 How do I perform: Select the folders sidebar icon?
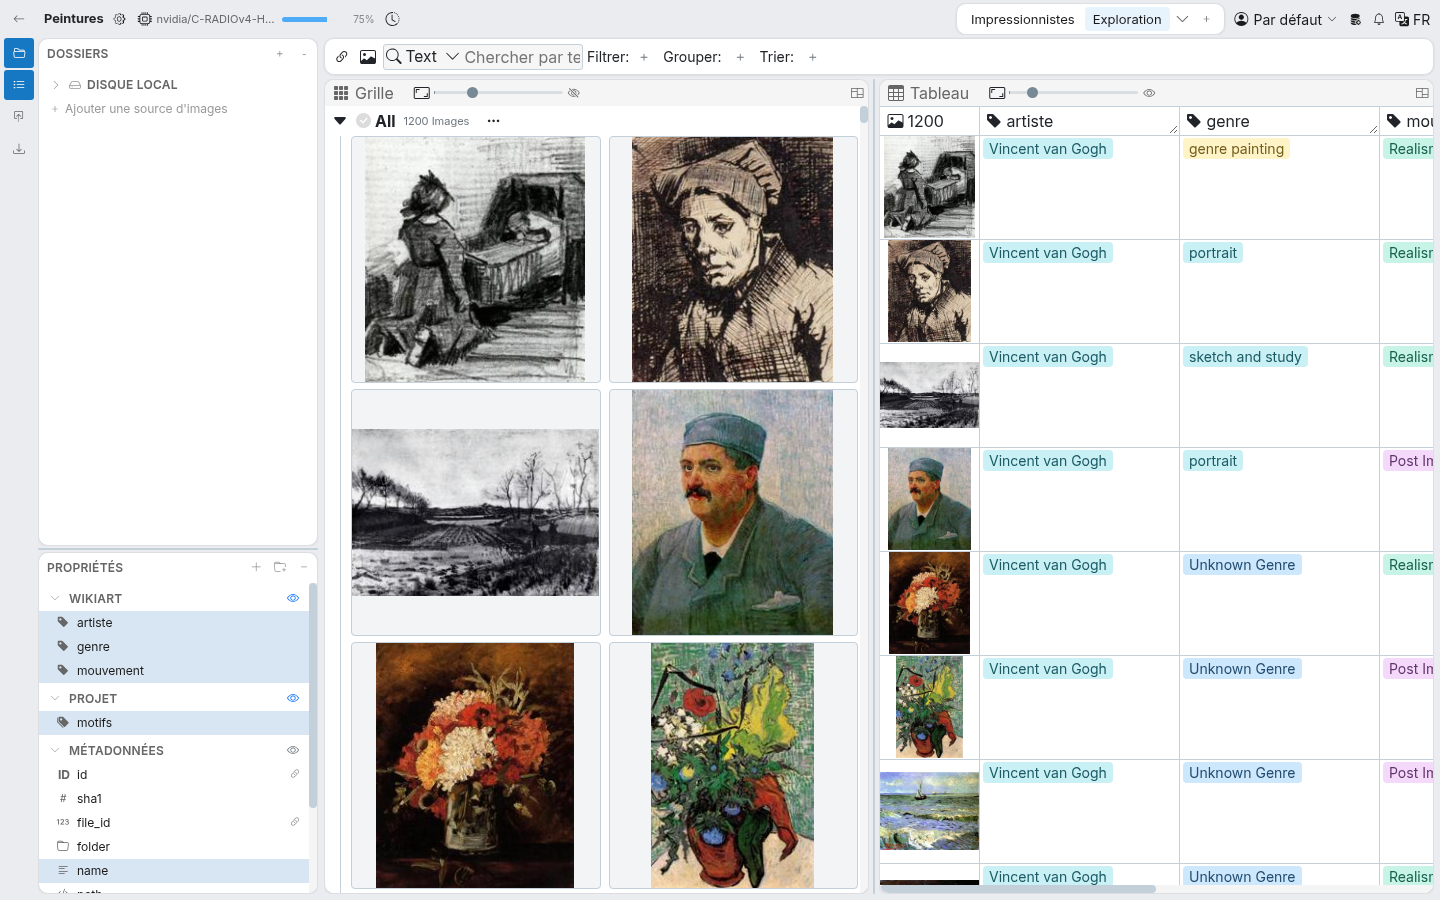pyautogui.click(x=19, y=53)
